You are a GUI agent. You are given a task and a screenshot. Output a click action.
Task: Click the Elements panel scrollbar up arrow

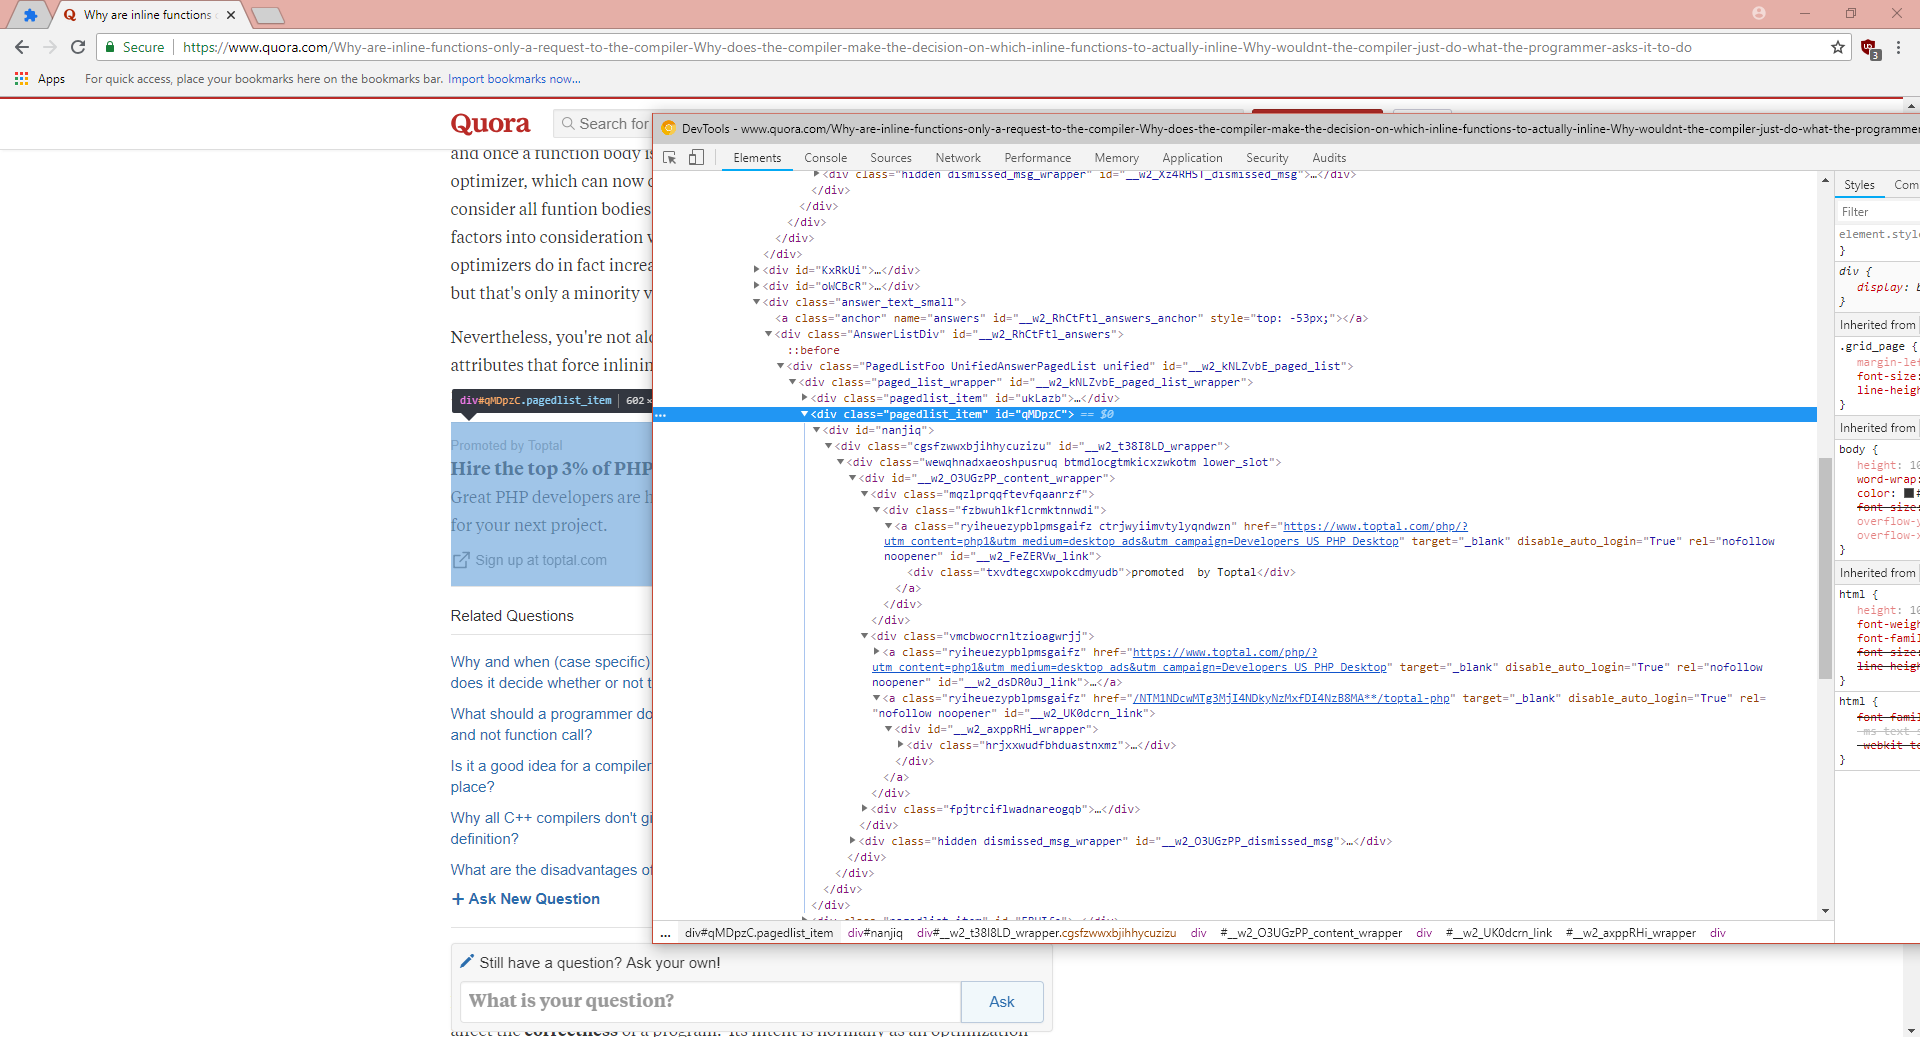point(1825,181)
